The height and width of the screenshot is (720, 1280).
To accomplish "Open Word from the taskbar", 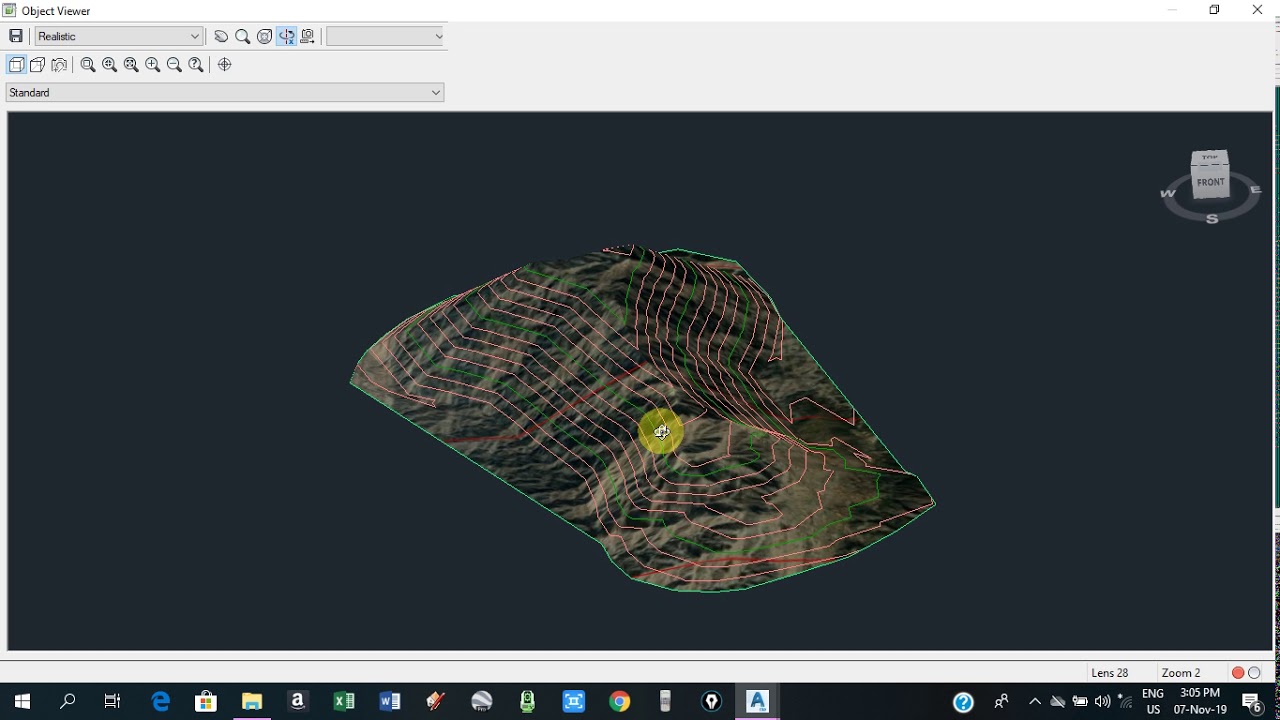I will pos(390,702).
